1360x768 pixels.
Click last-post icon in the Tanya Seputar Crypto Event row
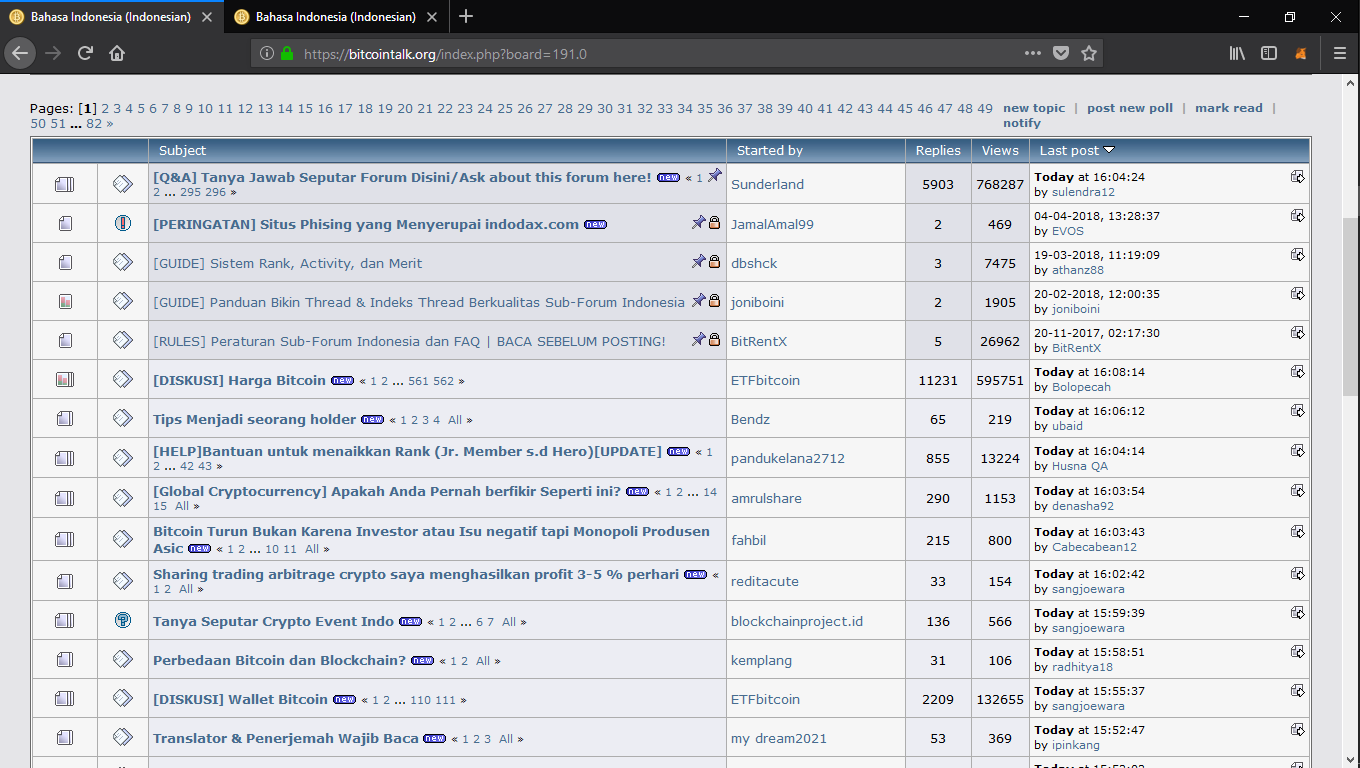point(1298,612)
